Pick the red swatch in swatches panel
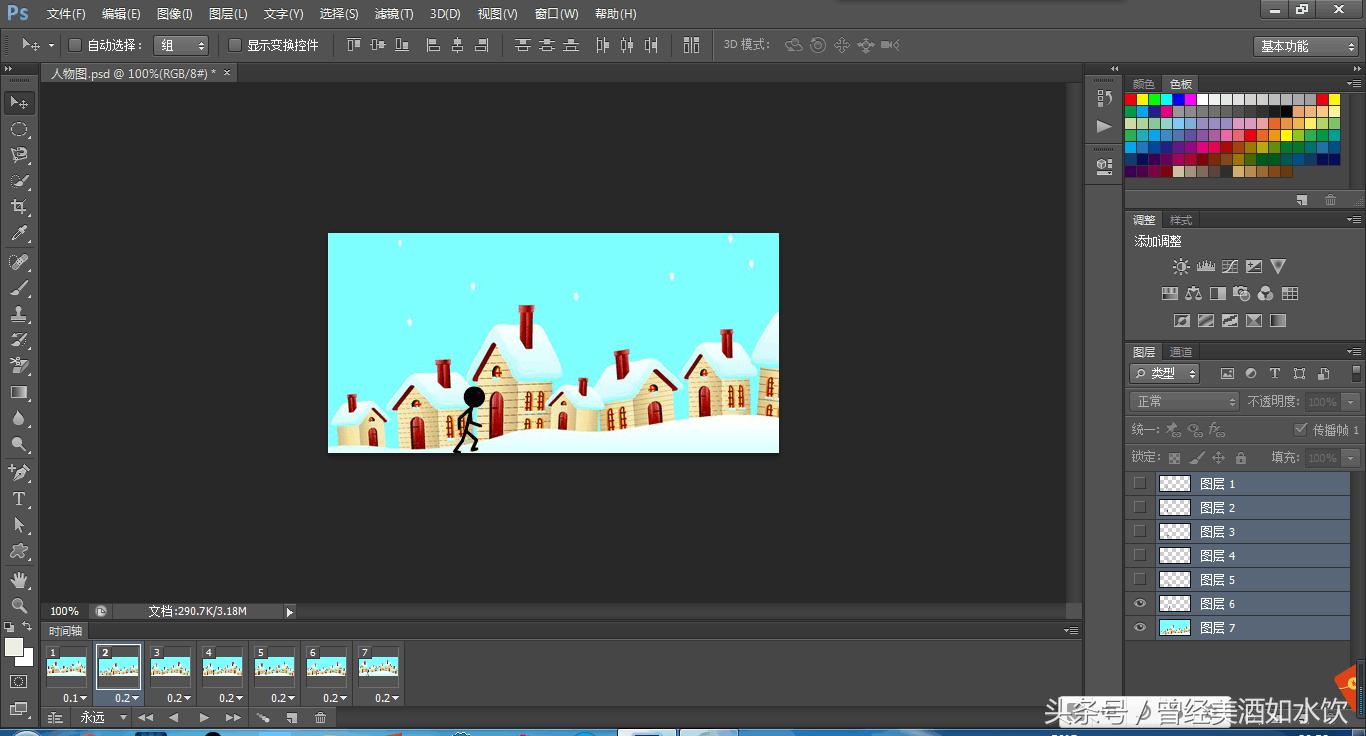1366x736 pixels. click(x=1131, y=99)
